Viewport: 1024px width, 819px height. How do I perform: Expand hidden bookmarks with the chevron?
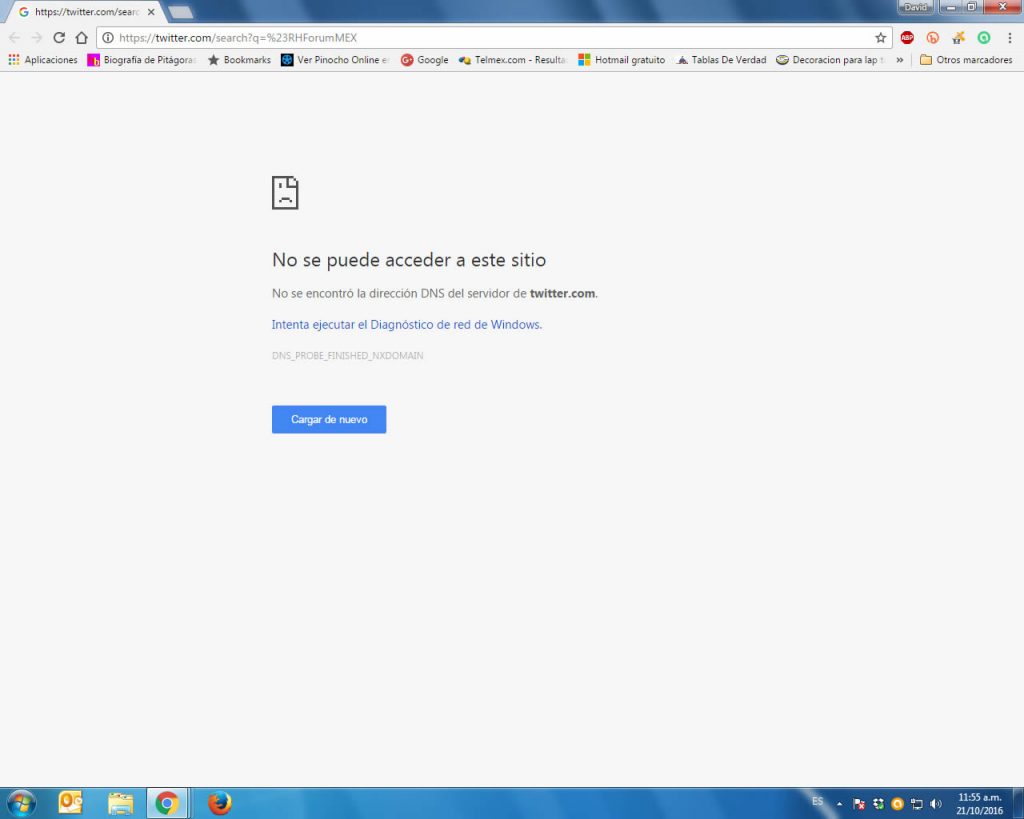(899, 59)
